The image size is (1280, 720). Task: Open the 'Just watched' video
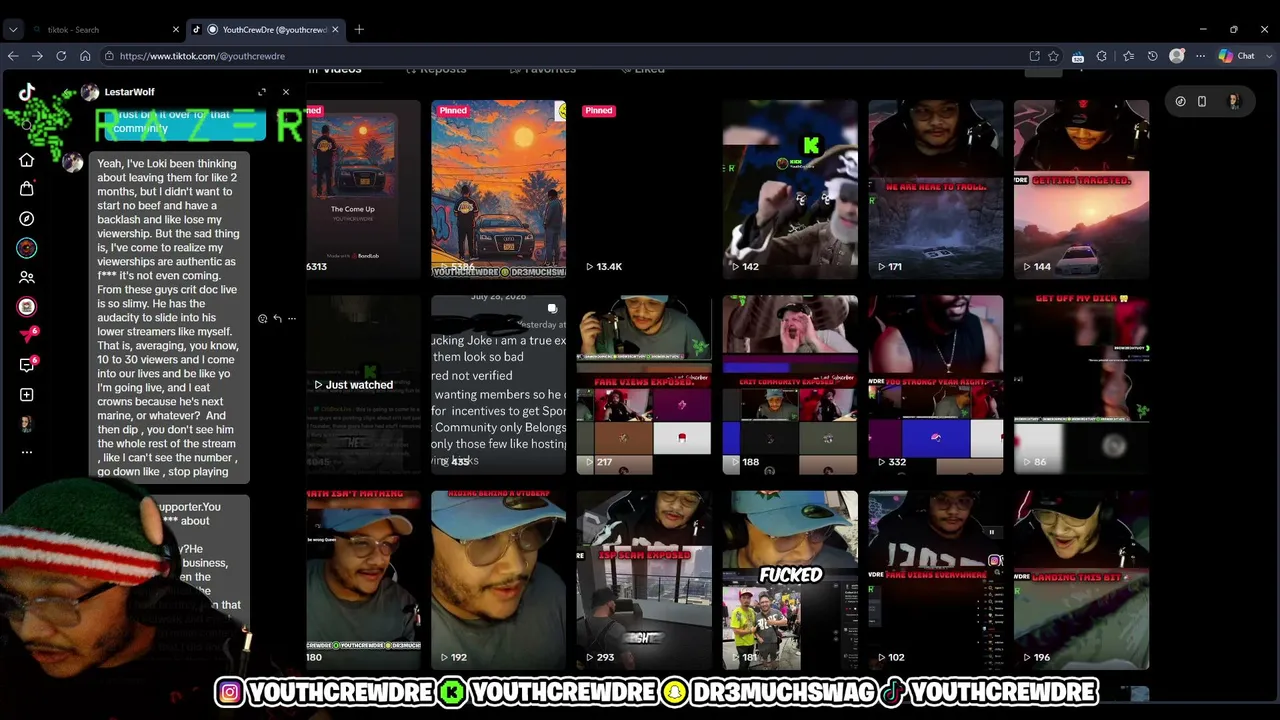pyautogui.click(x=363, y=384)
